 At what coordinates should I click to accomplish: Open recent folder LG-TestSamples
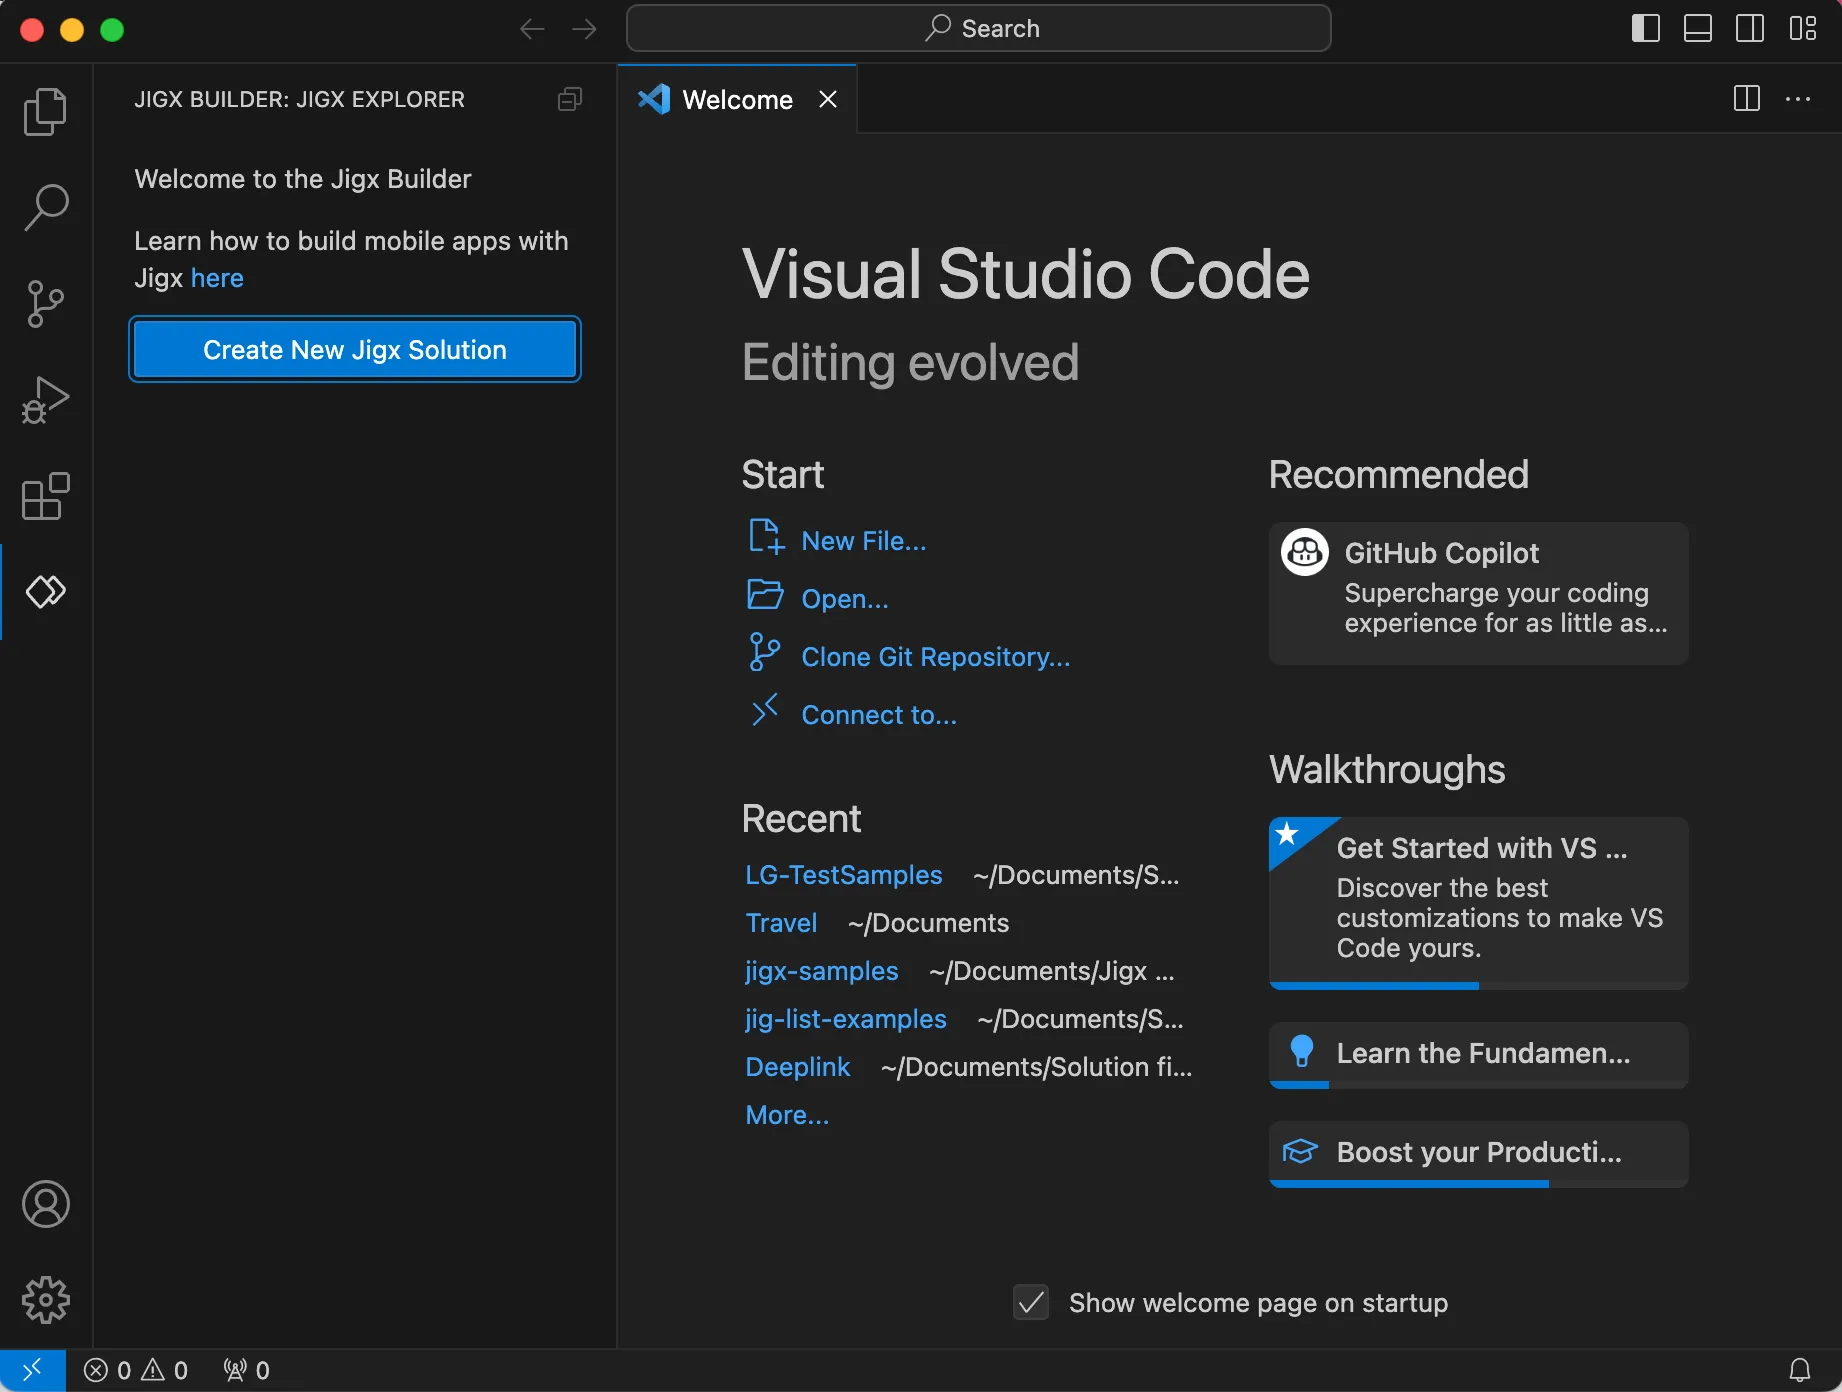844,875
